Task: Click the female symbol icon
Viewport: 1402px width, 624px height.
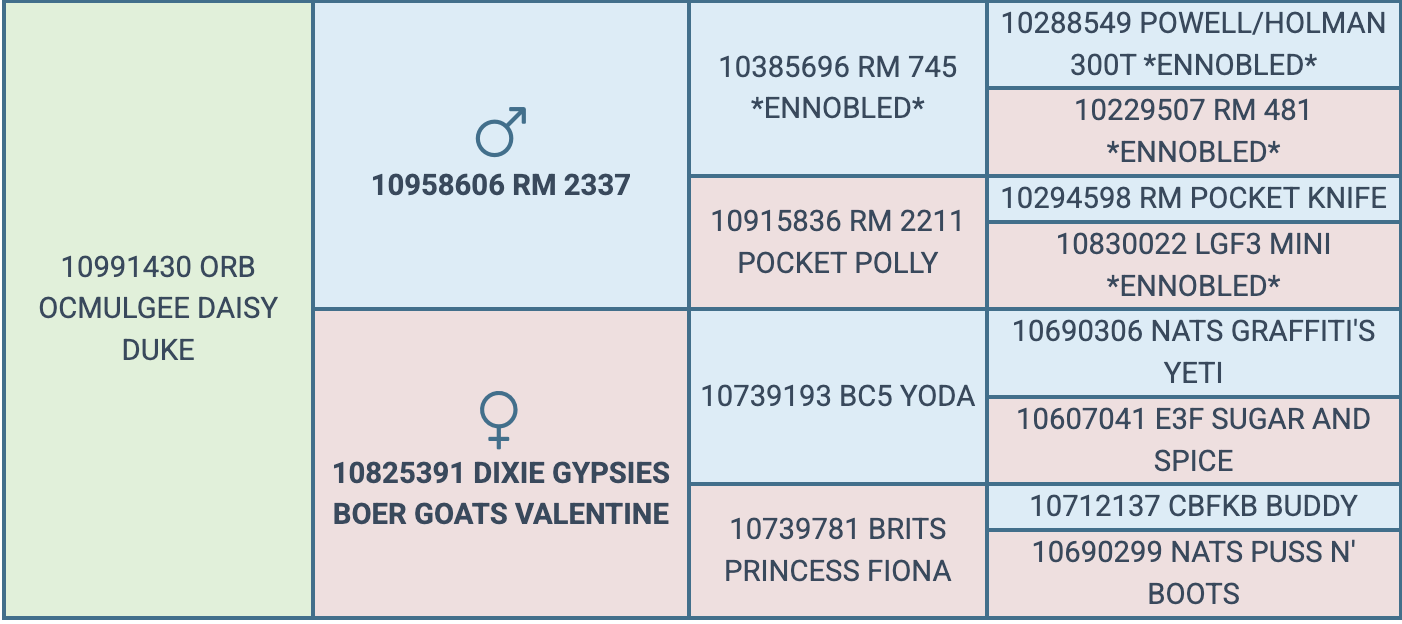Action: (x=500, y=419)
